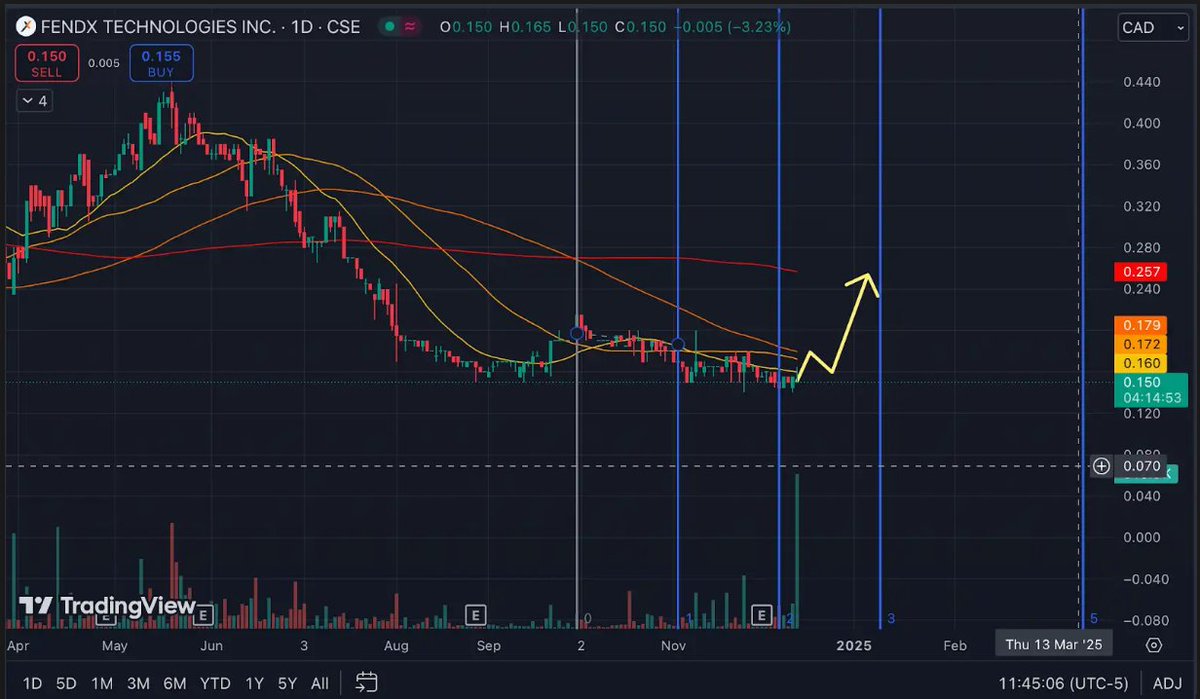Screen dimensions: 1200x699
Task: Select the 1M time range
Action: [101, 684]
